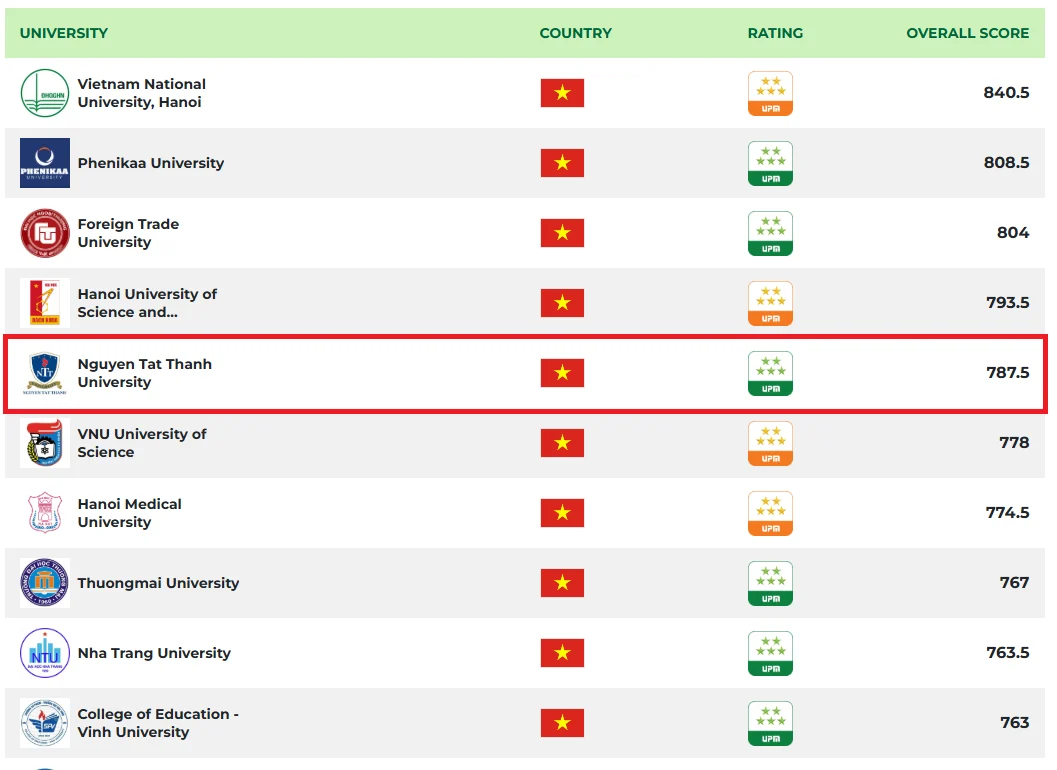Click the overall score 840.5

pos(1006,92)
